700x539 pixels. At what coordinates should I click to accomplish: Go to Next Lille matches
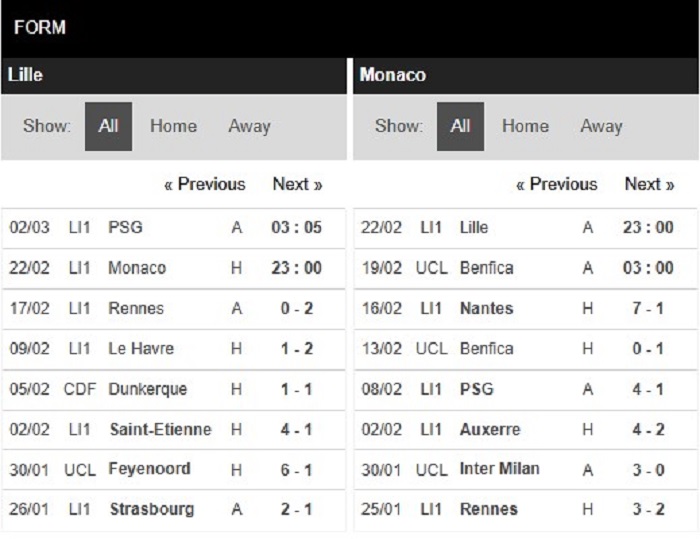297,184
